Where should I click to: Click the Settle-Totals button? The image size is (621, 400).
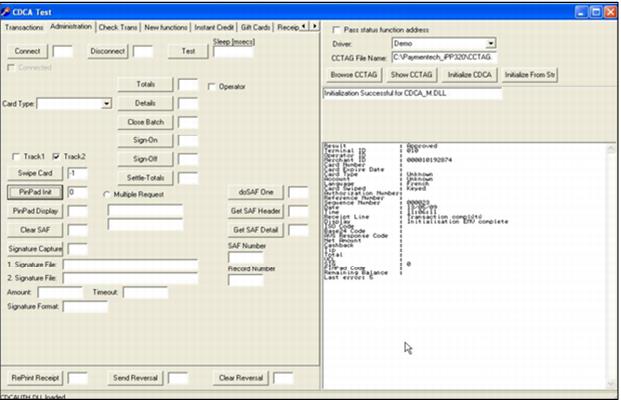point(145,178)
